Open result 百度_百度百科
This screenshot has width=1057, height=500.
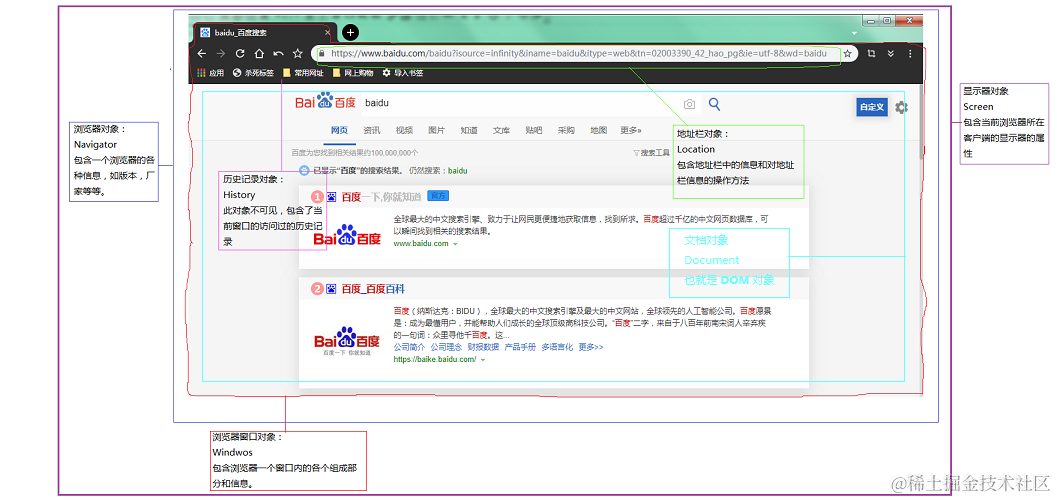point(373,288)
